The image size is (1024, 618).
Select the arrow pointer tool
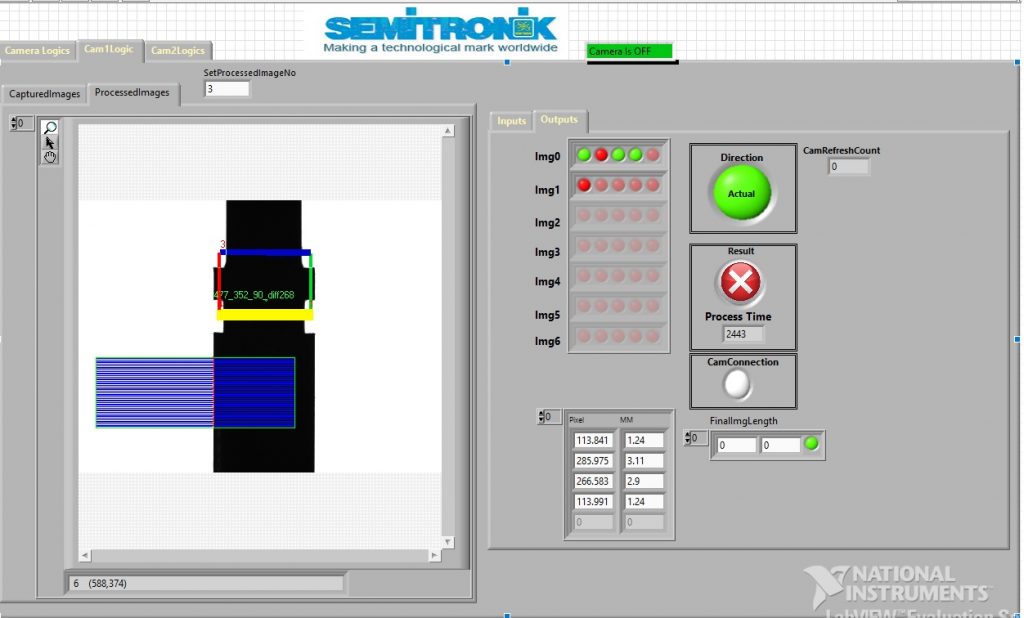click(x=50, y=142)
